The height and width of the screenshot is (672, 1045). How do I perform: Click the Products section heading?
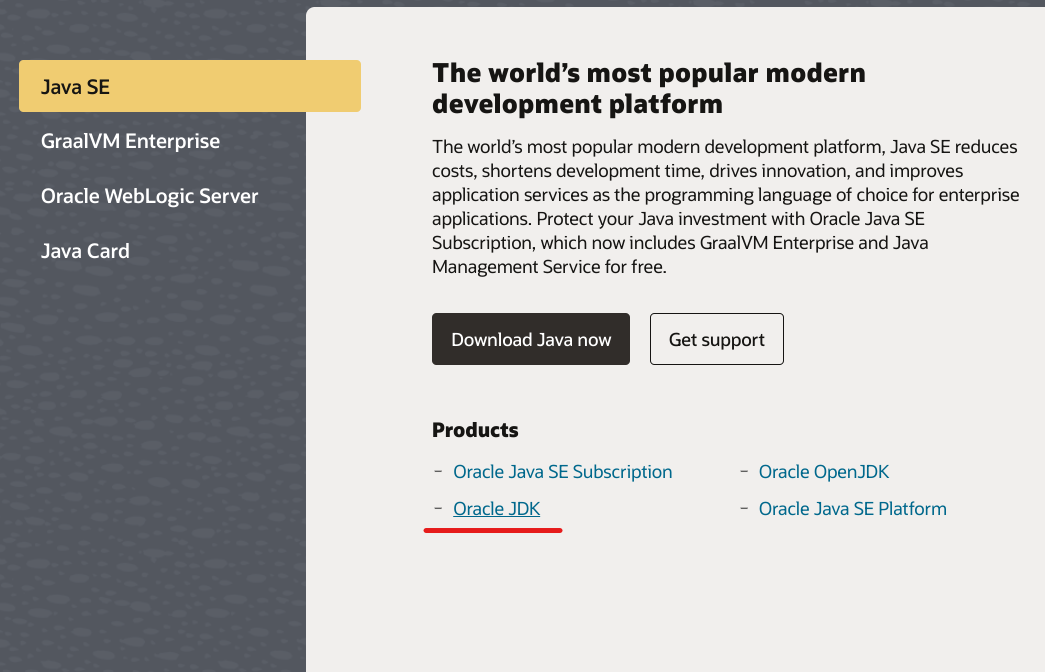pos(475,430)
